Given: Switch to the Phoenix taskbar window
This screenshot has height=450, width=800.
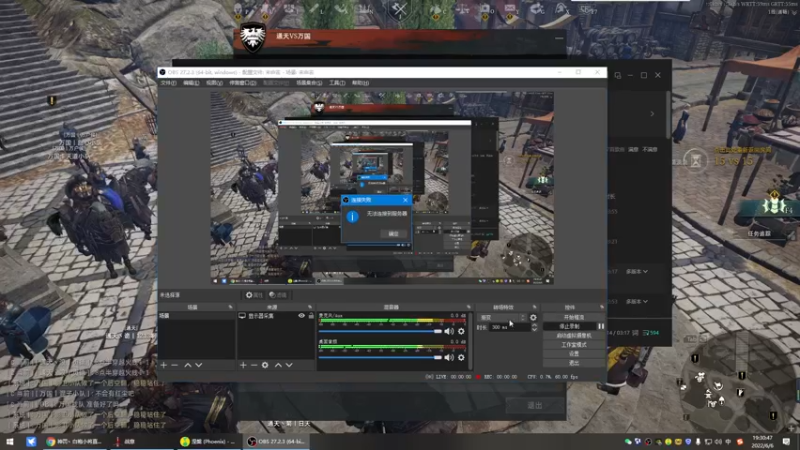Looking at the screenshot, I should point(209,441).
